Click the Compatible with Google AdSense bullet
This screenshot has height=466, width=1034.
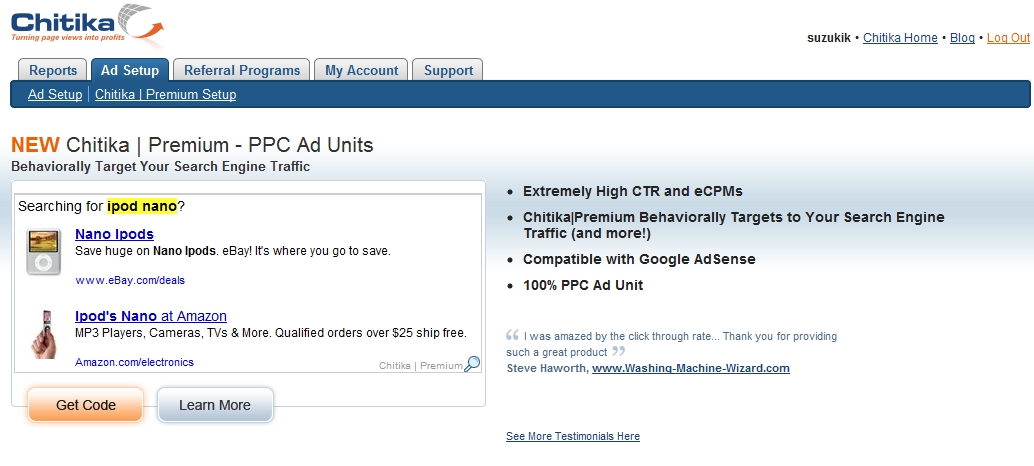tap(639, 259)
